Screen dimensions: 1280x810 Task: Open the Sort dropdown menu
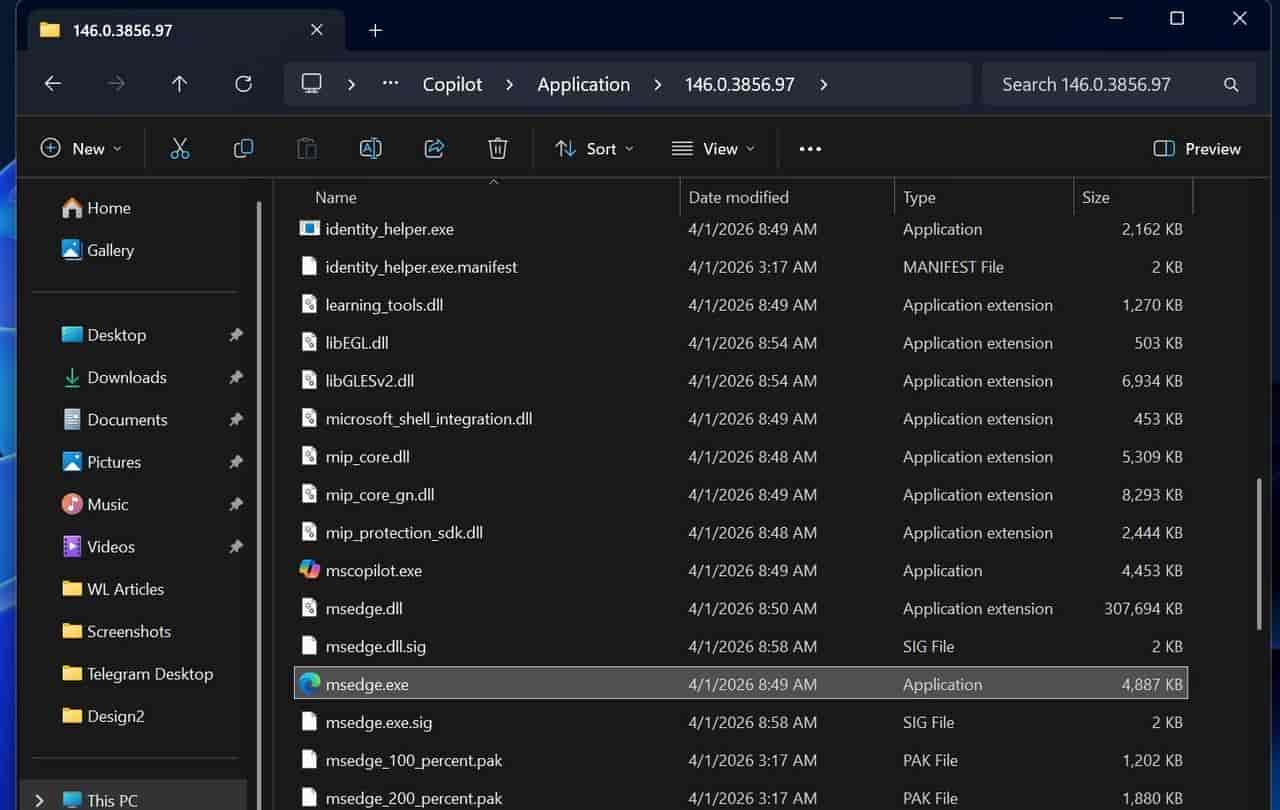tap(595, 149)
